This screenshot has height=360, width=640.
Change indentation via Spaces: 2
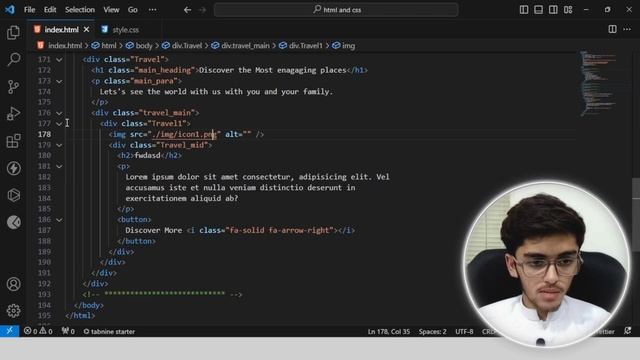(x=432, y=331)
